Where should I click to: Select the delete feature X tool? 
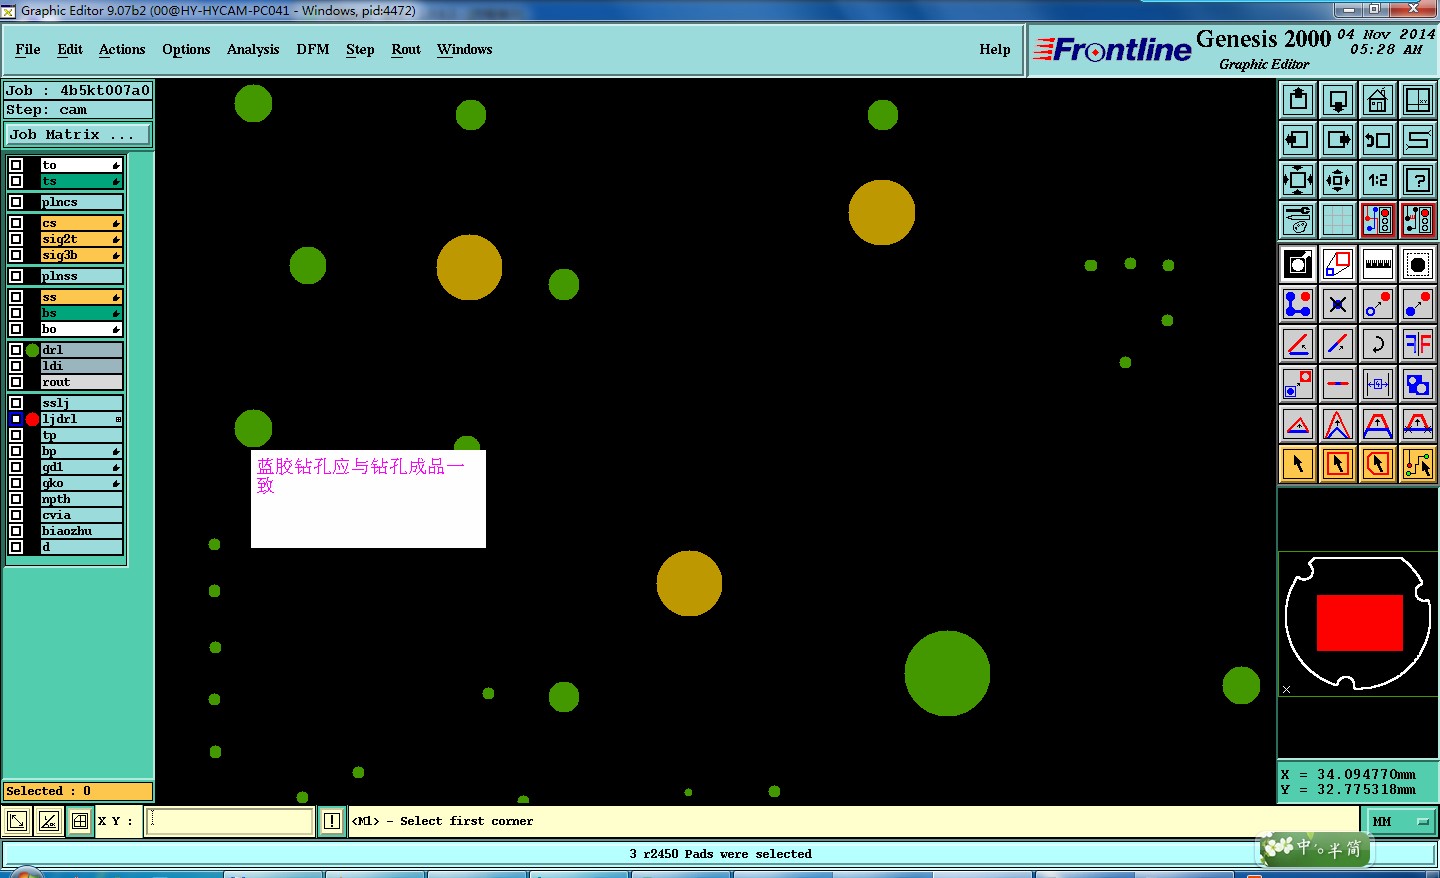(1338, 304)
